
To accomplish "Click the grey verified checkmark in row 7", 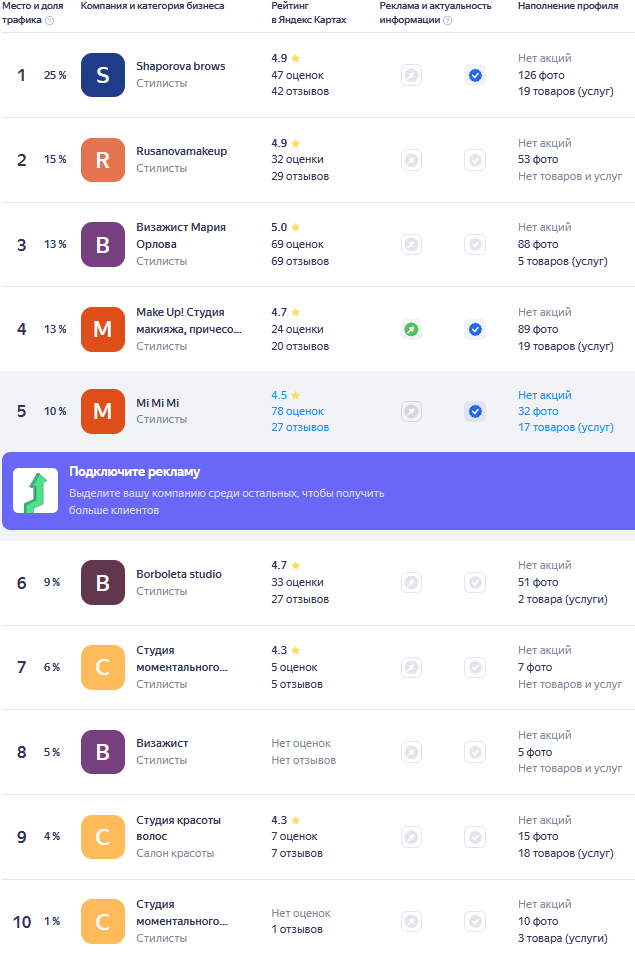I will pyautogui.click(x=475, y=667).
